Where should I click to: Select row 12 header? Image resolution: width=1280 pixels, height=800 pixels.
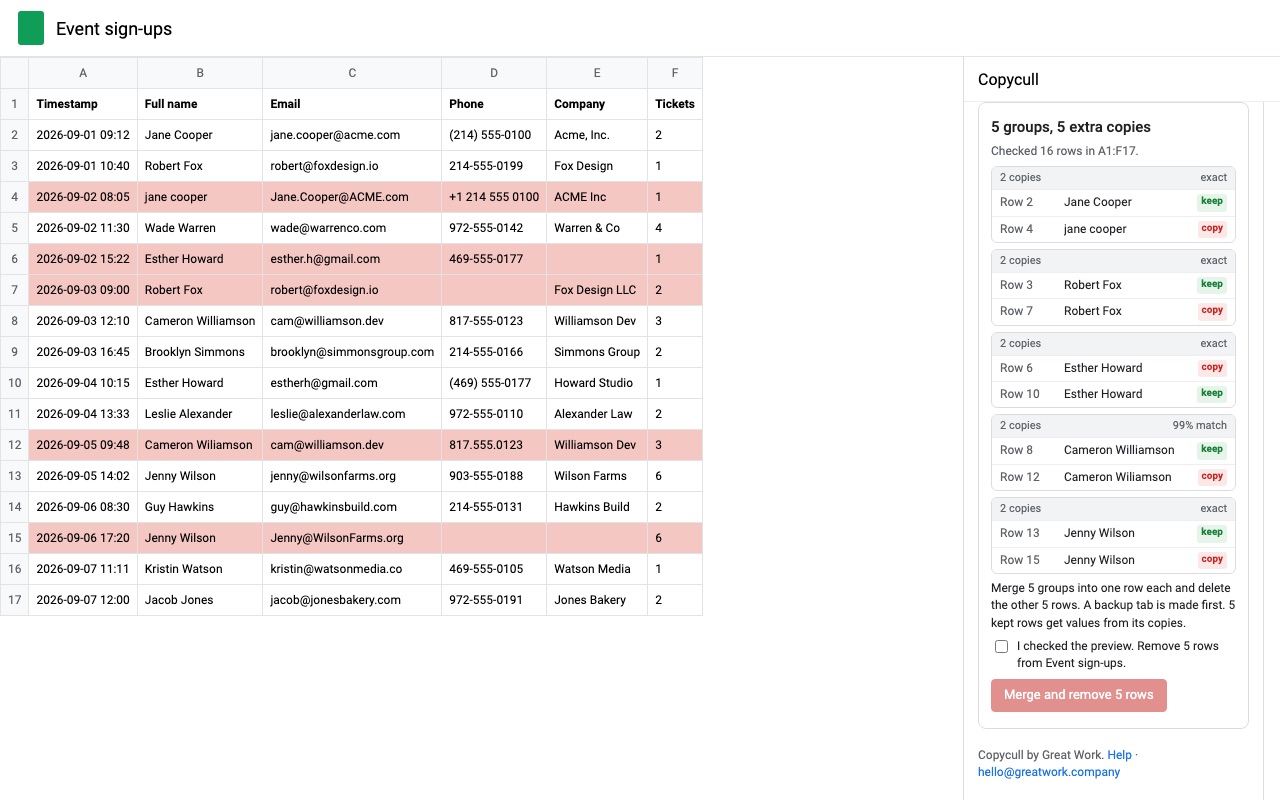[15, 445]
